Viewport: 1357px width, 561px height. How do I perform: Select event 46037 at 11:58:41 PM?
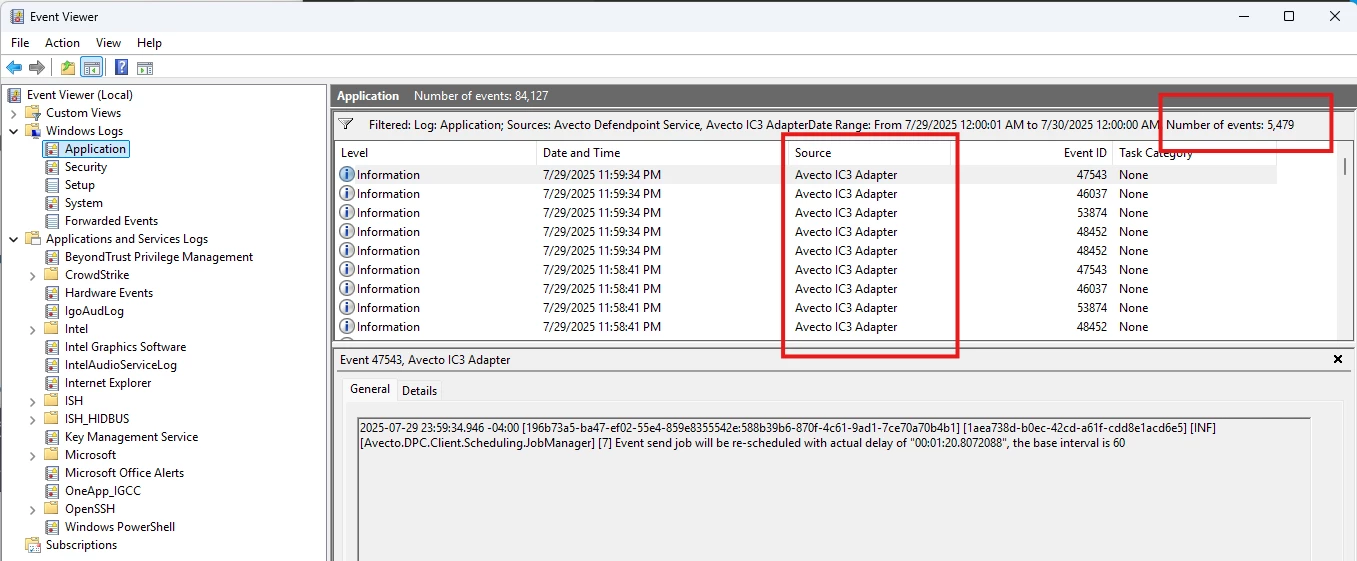(806, 289)
